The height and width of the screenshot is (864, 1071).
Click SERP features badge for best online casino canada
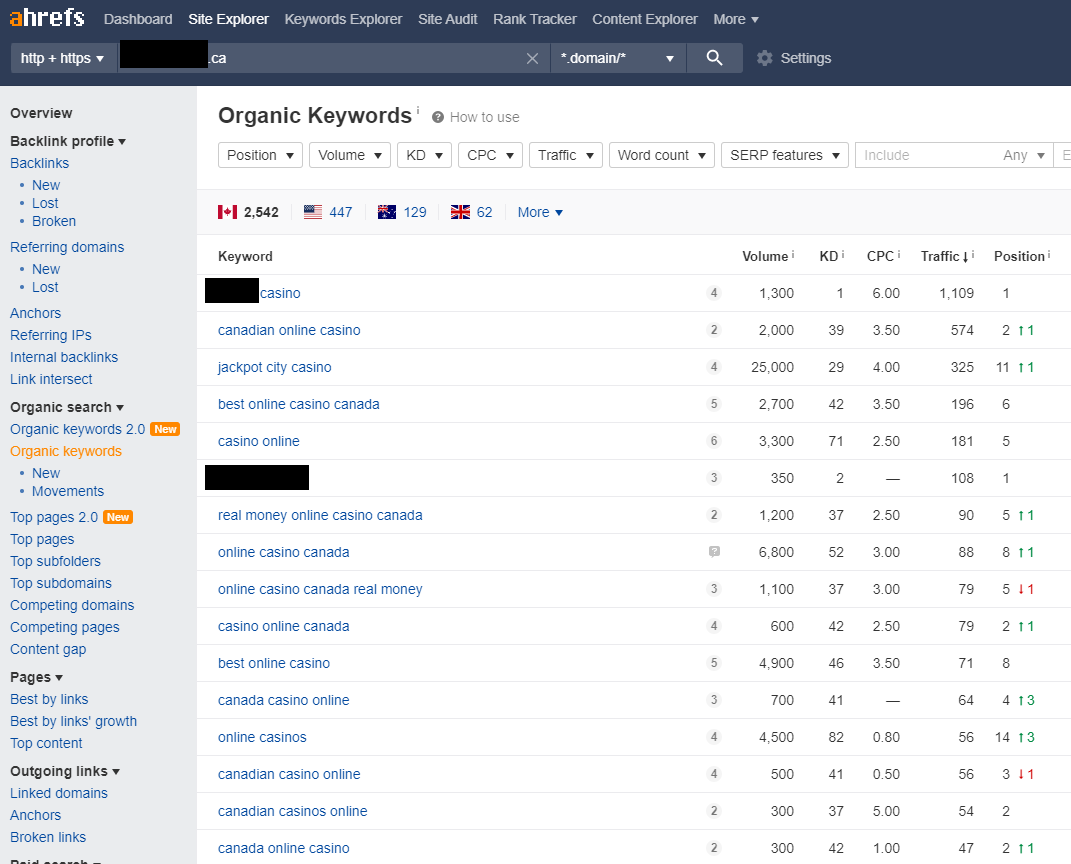(x=714, y=404)
